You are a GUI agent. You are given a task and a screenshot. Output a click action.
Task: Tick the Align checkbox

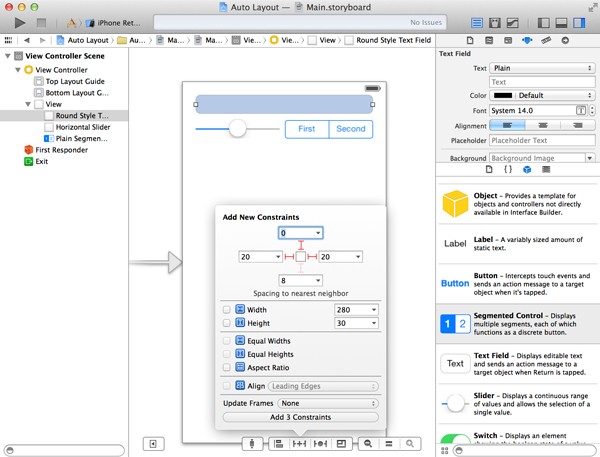[x=227, y=386]
